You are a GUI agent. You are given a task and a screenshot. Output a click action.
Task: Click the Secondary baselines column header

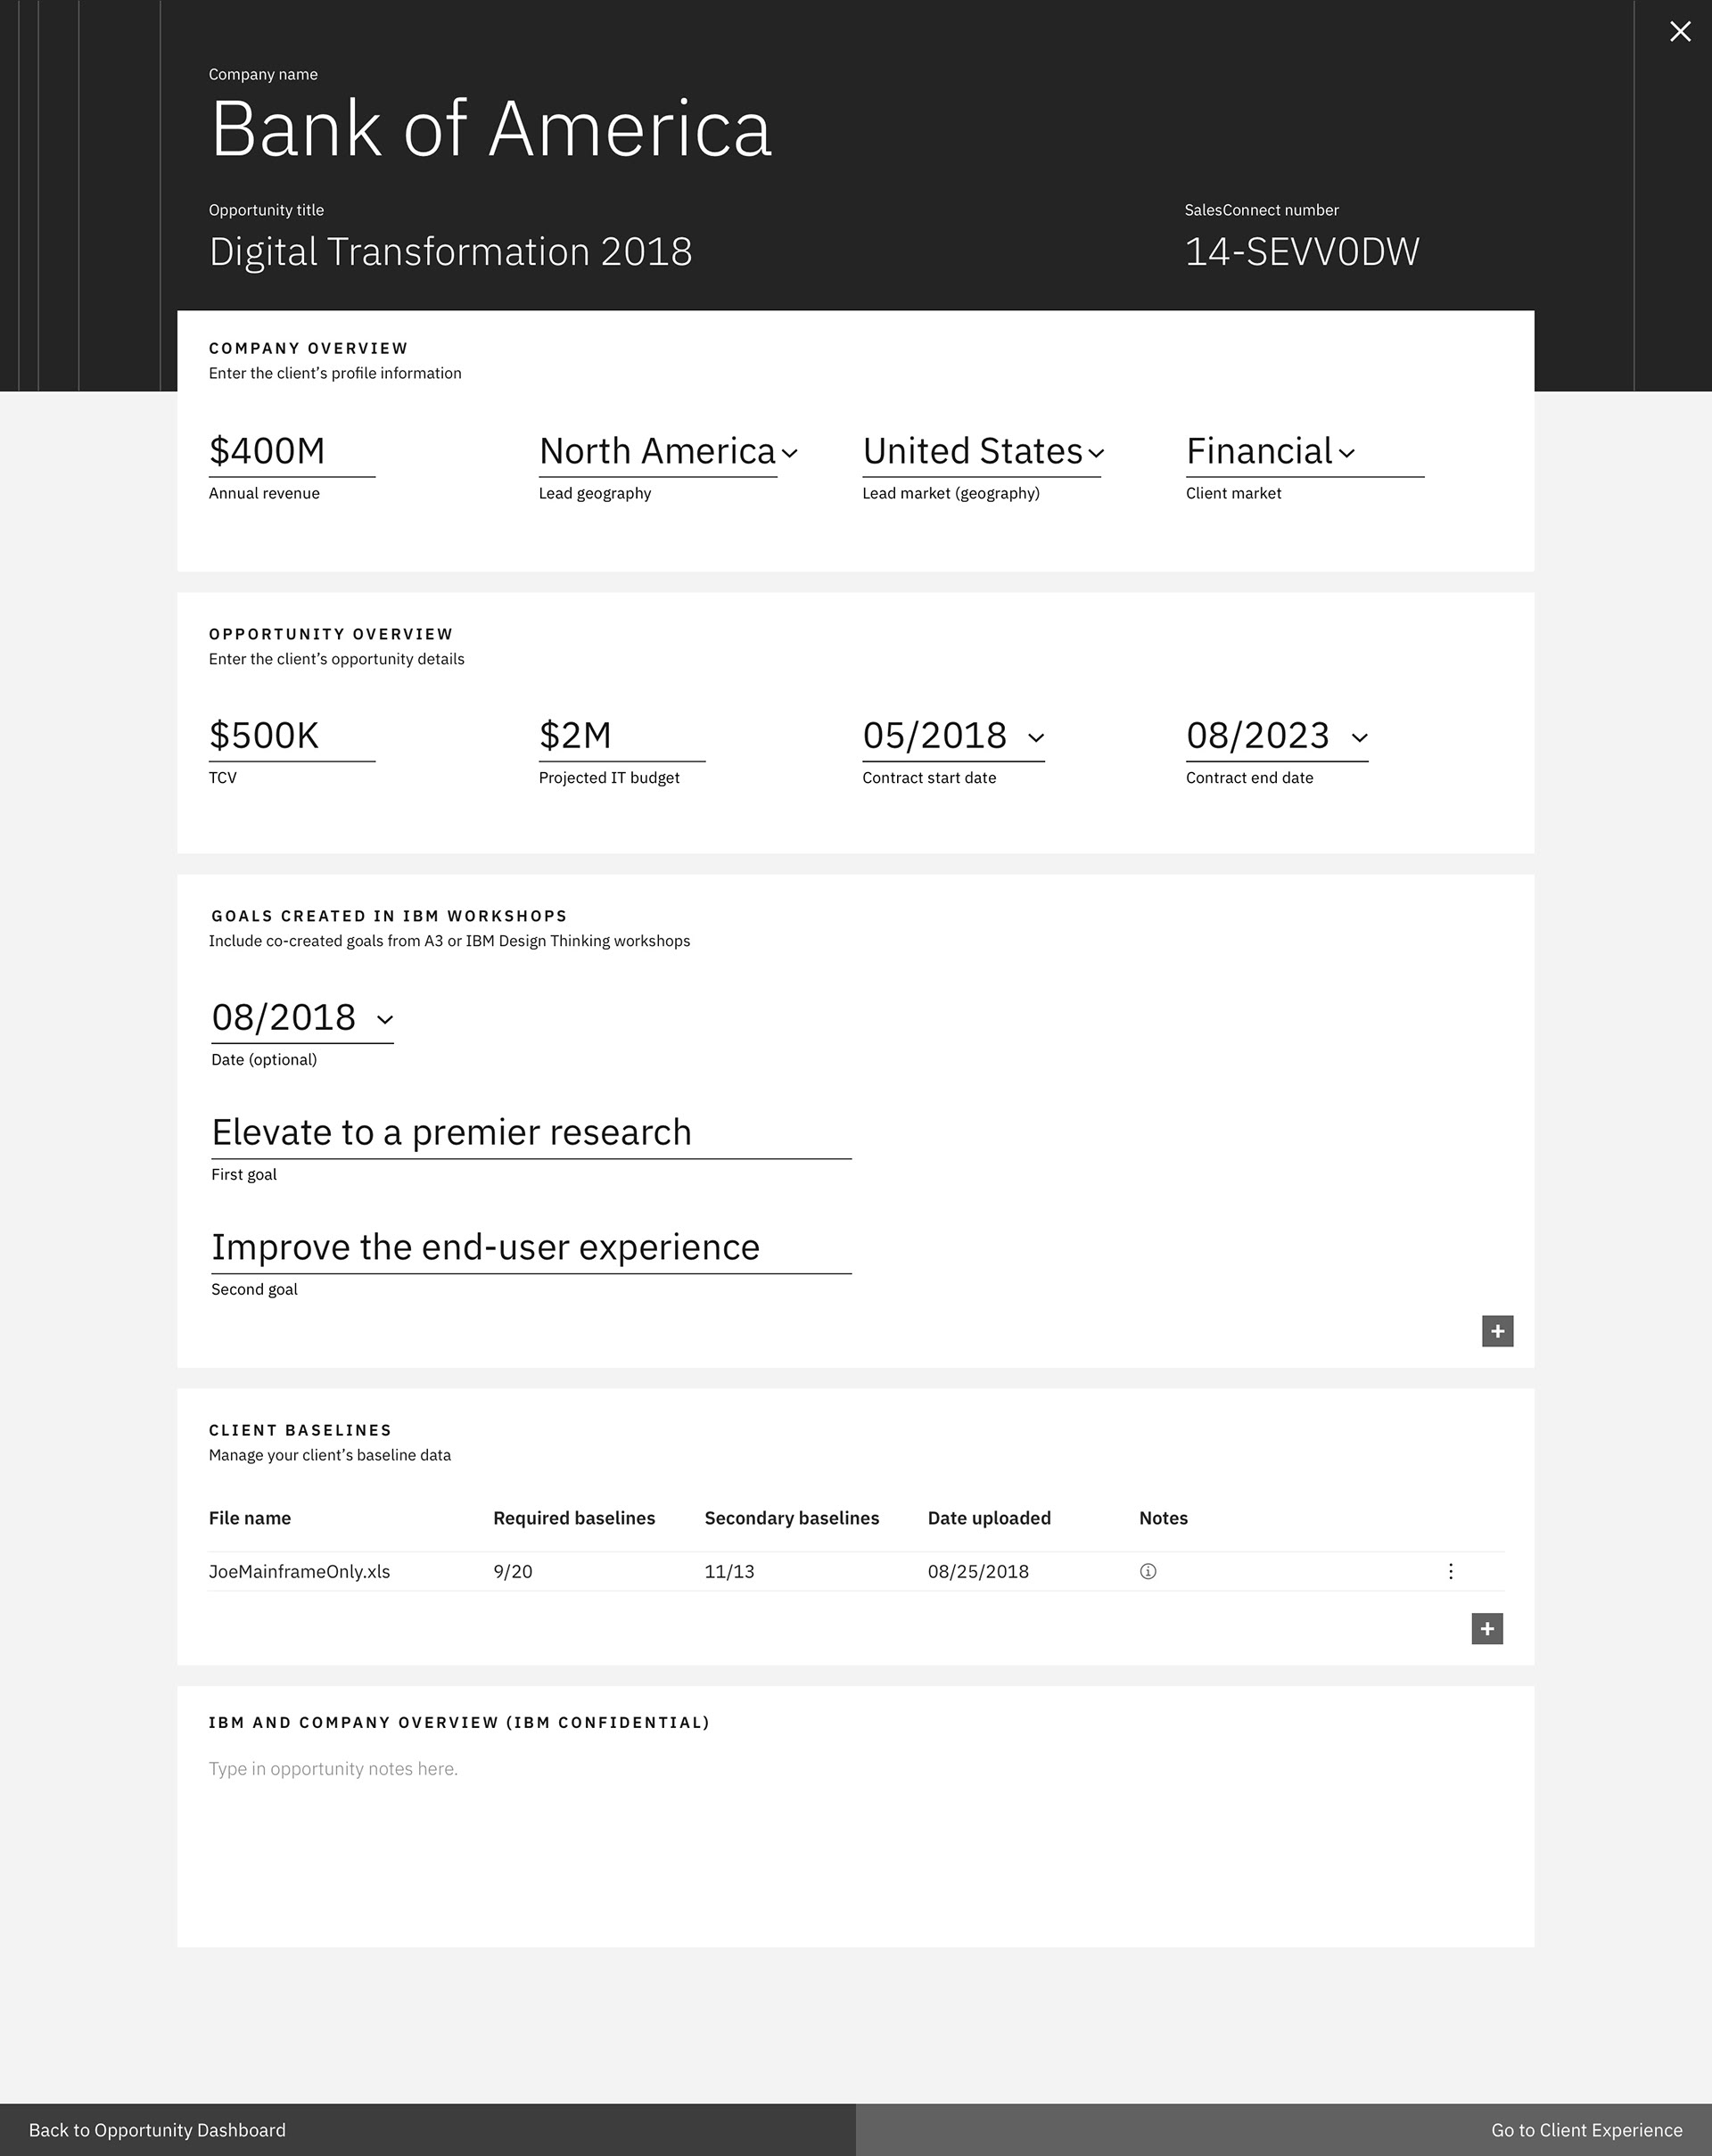pyautogui.click(x=792, y=1518)
